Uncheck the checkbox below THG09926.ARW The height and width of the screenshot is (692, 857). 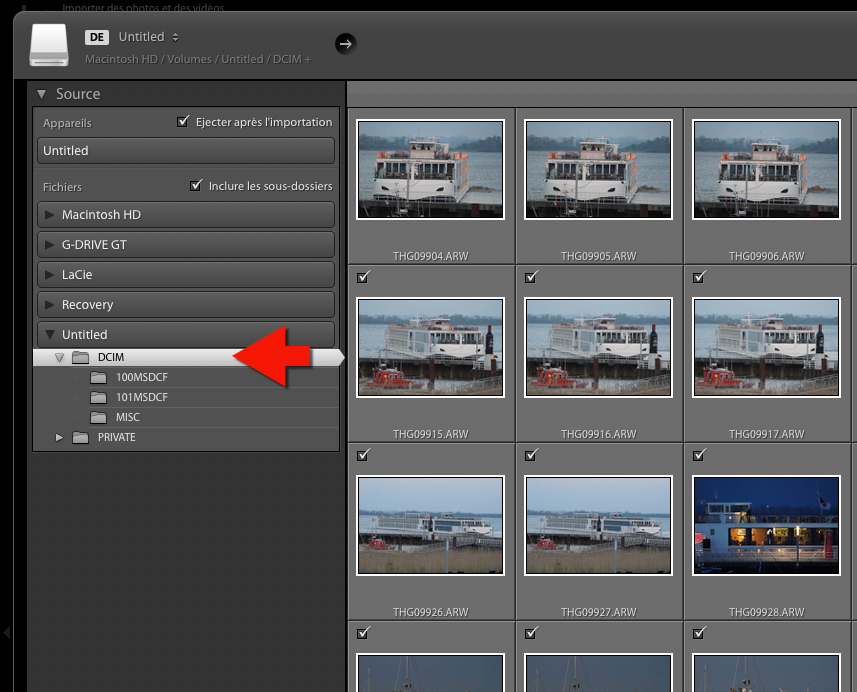(x=363, y=633)
